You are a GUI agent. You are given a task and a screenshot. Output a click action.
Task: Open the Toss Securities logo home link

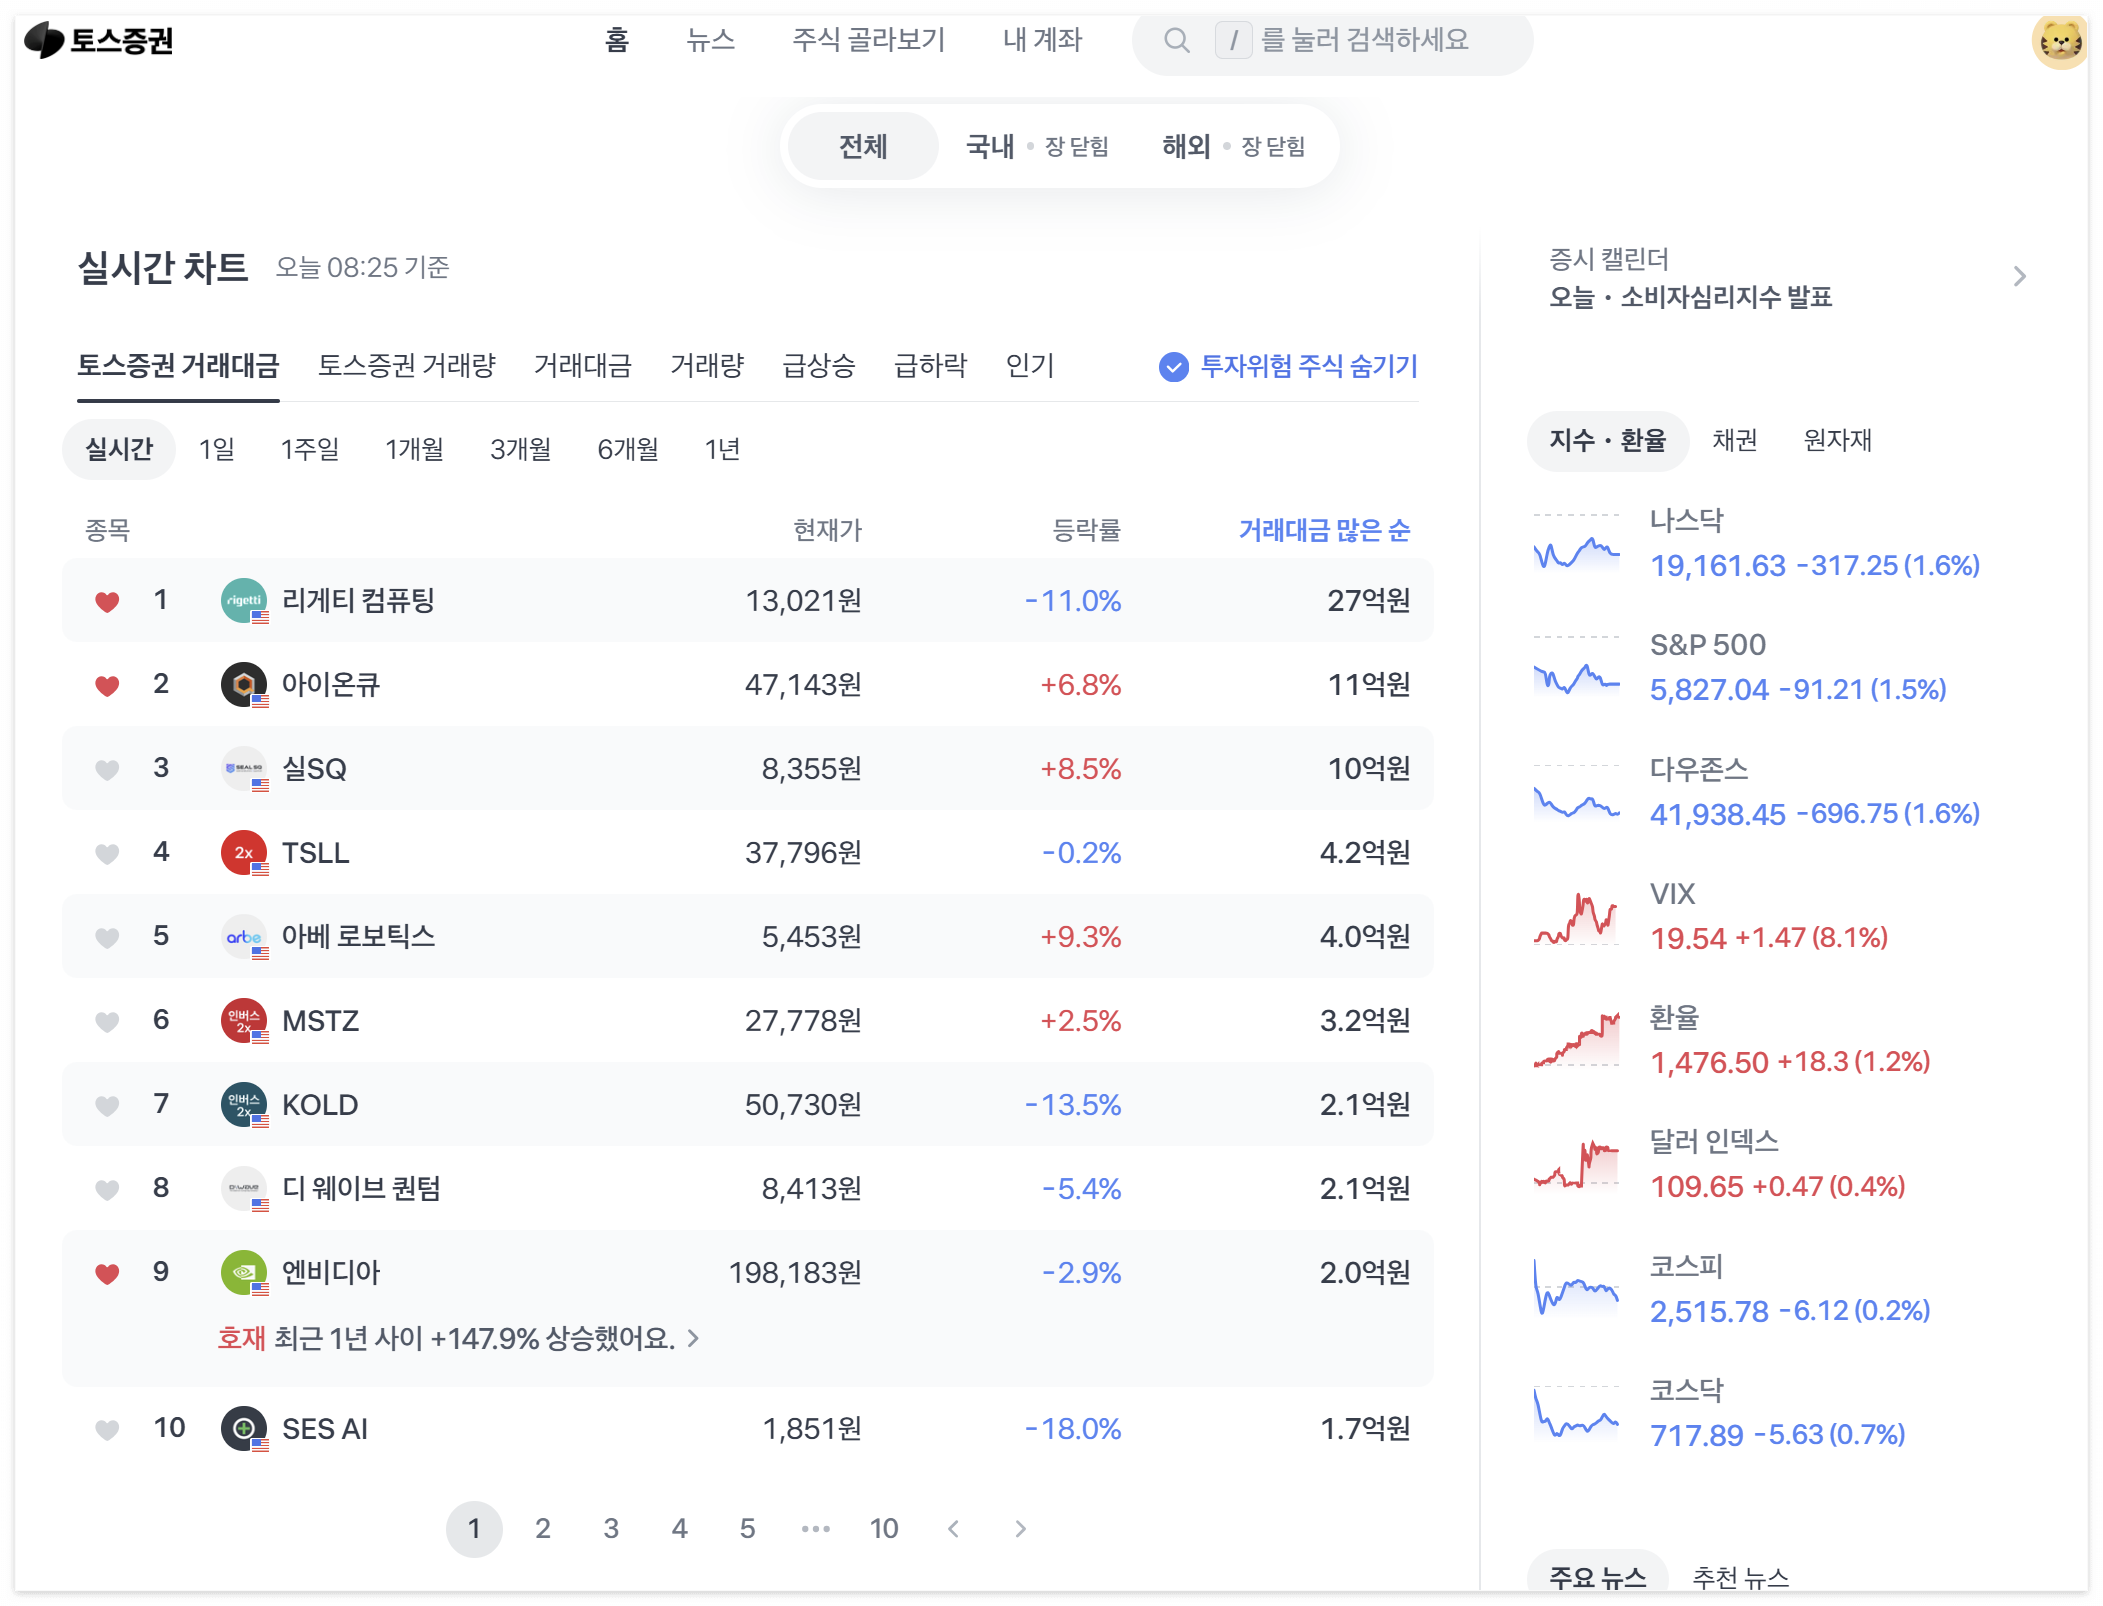click(99, 40)
